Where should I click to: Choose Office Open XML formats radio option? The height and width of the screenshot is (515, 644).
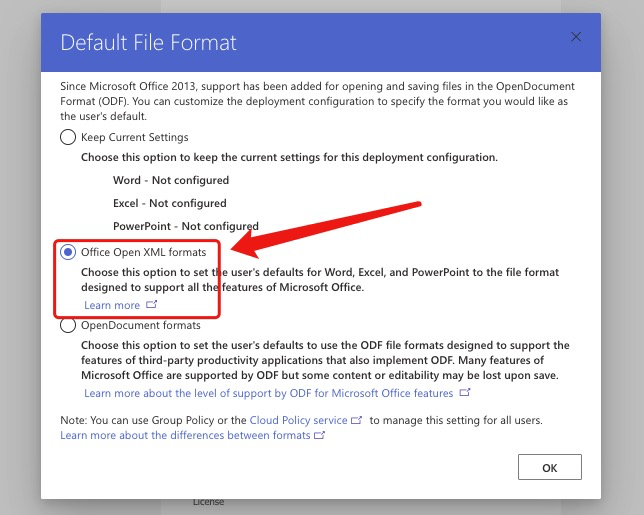point(68,252)
